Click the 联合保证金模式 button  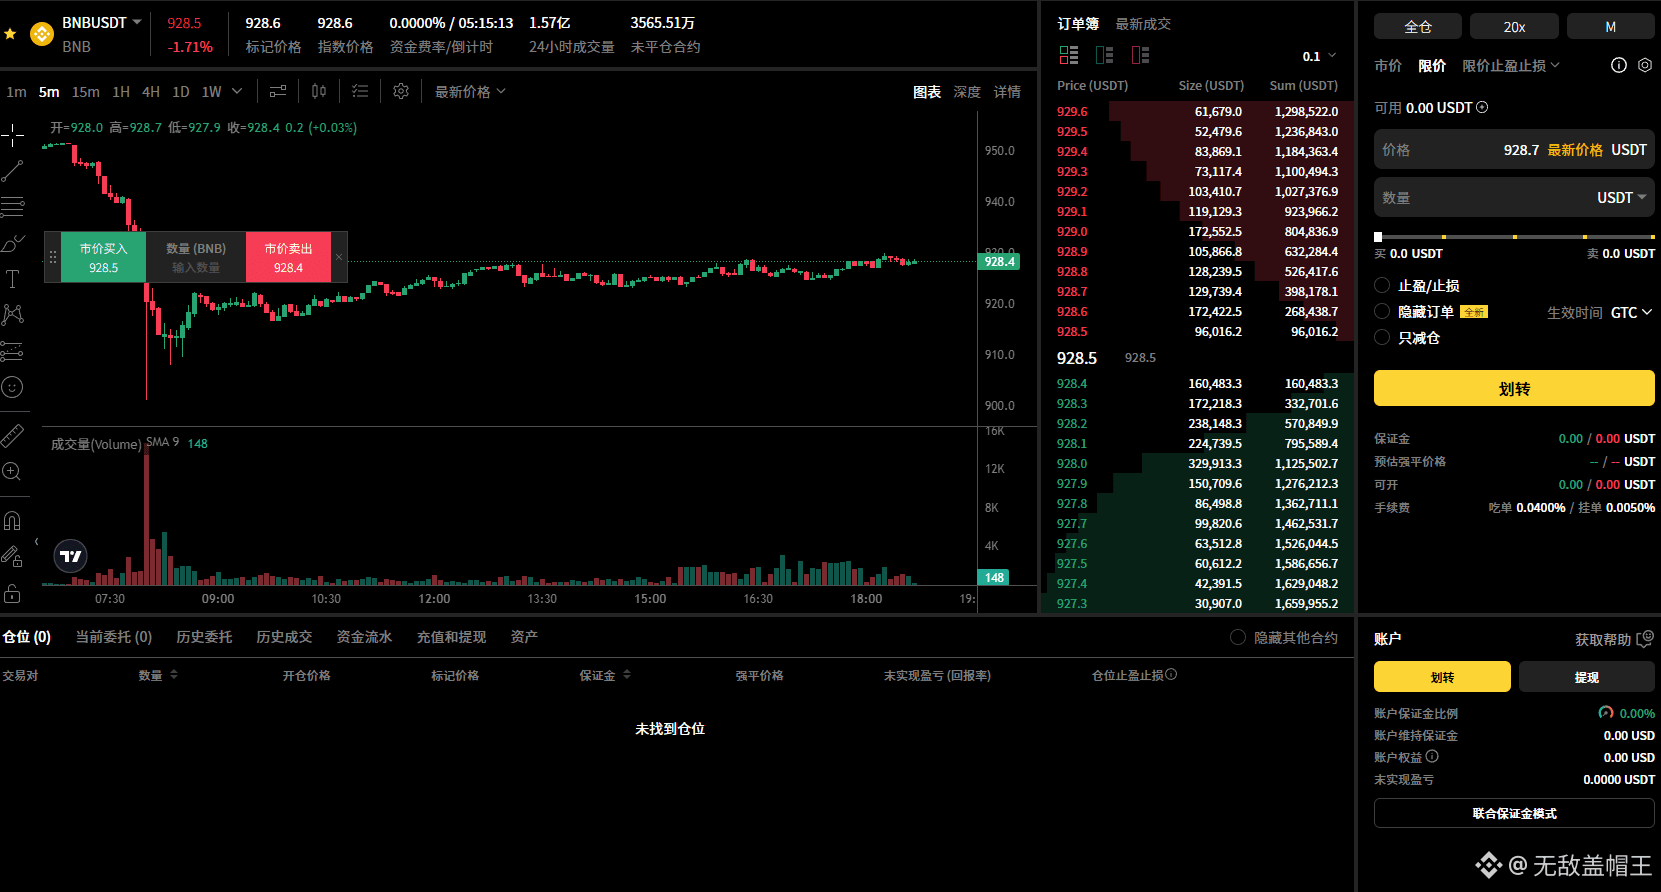click(x=1514, y=814)
